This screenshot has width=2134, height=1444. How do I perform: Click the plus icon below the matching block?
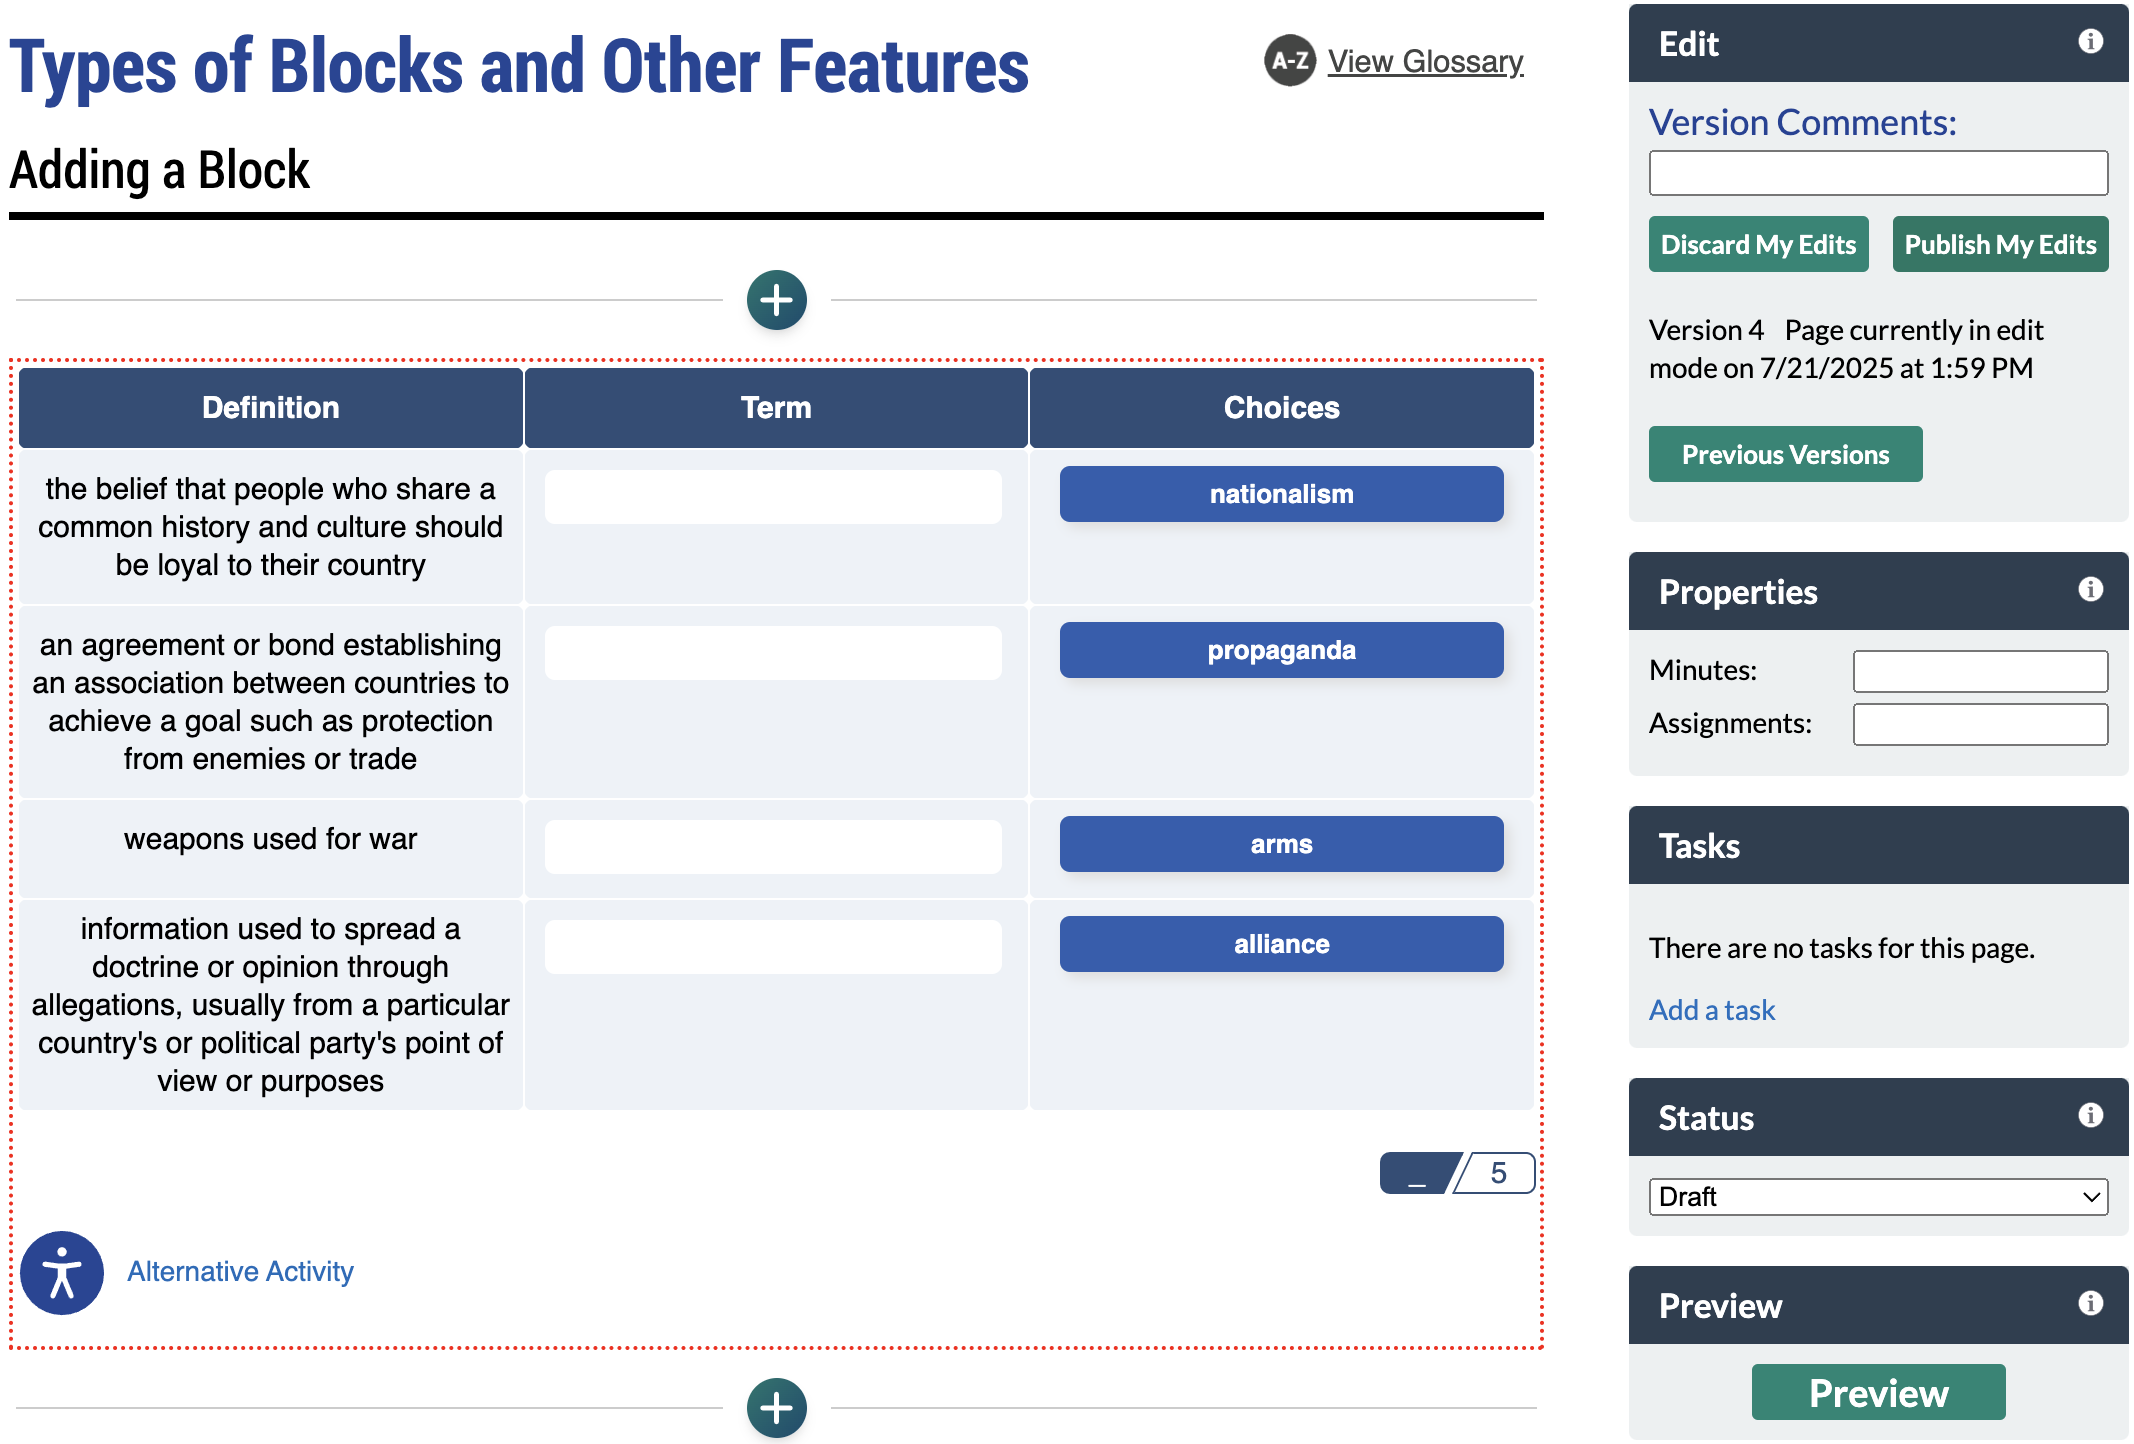click(x=775, y=1407)
